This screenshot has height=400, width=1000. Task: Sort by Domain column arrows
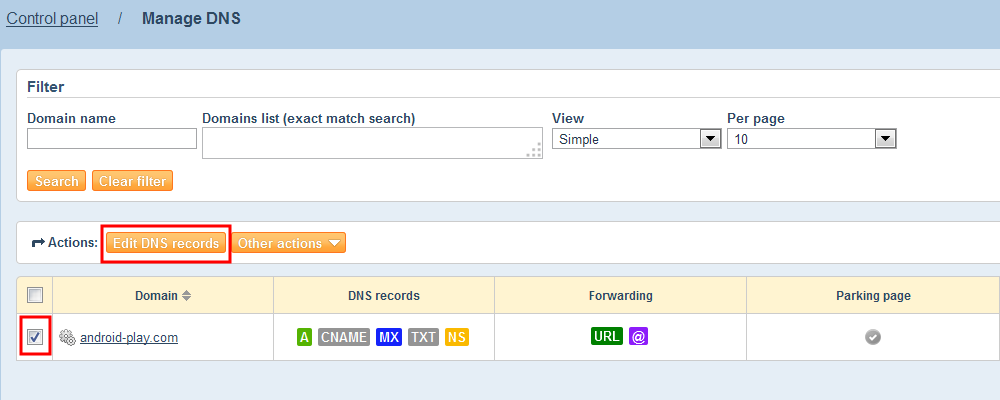click(x=186, y=296)
